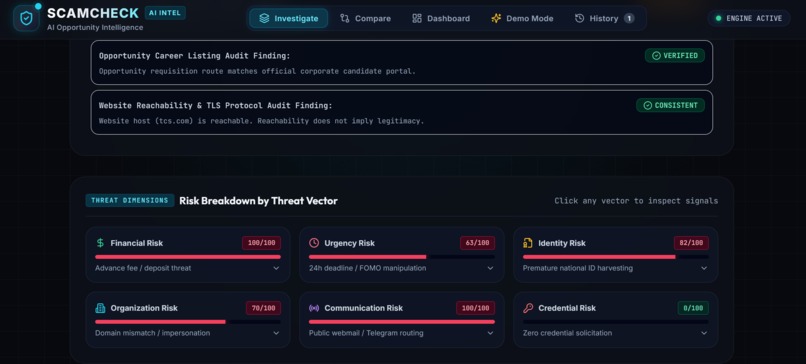Expand the Communication Risk card chevron
806x364 pixels.
(490, 333)
